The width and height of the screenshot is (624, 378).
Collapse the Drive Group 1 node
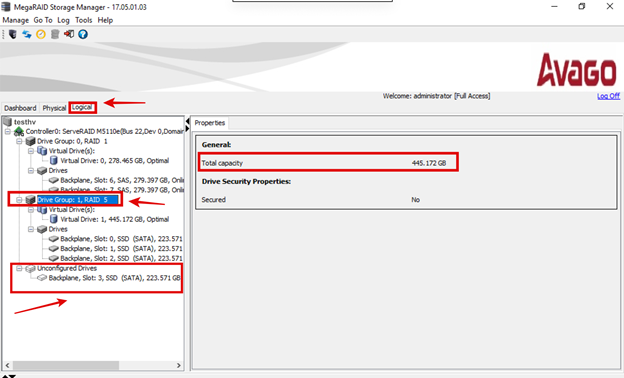point(19,200)
